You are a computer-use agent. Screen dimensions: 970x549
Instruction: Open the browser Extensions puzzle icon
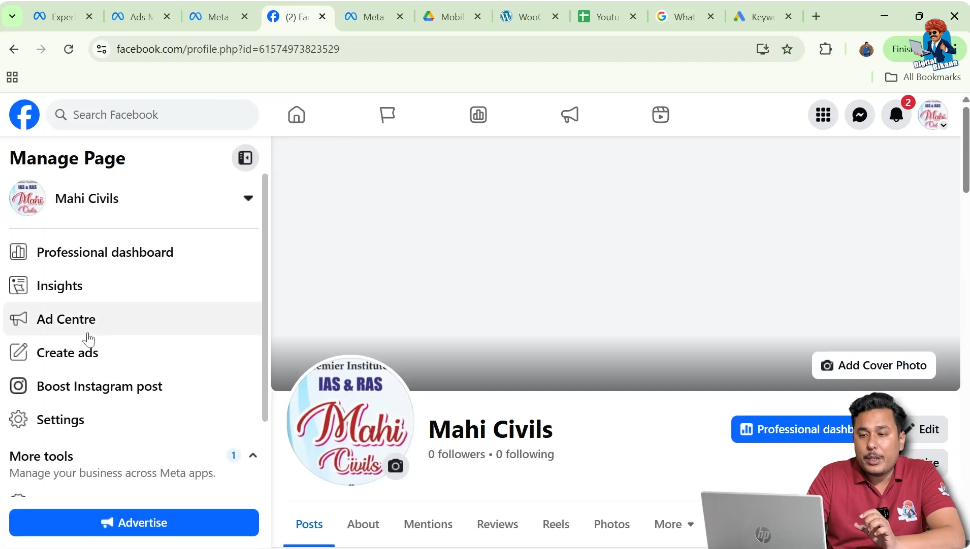(825, 49)
